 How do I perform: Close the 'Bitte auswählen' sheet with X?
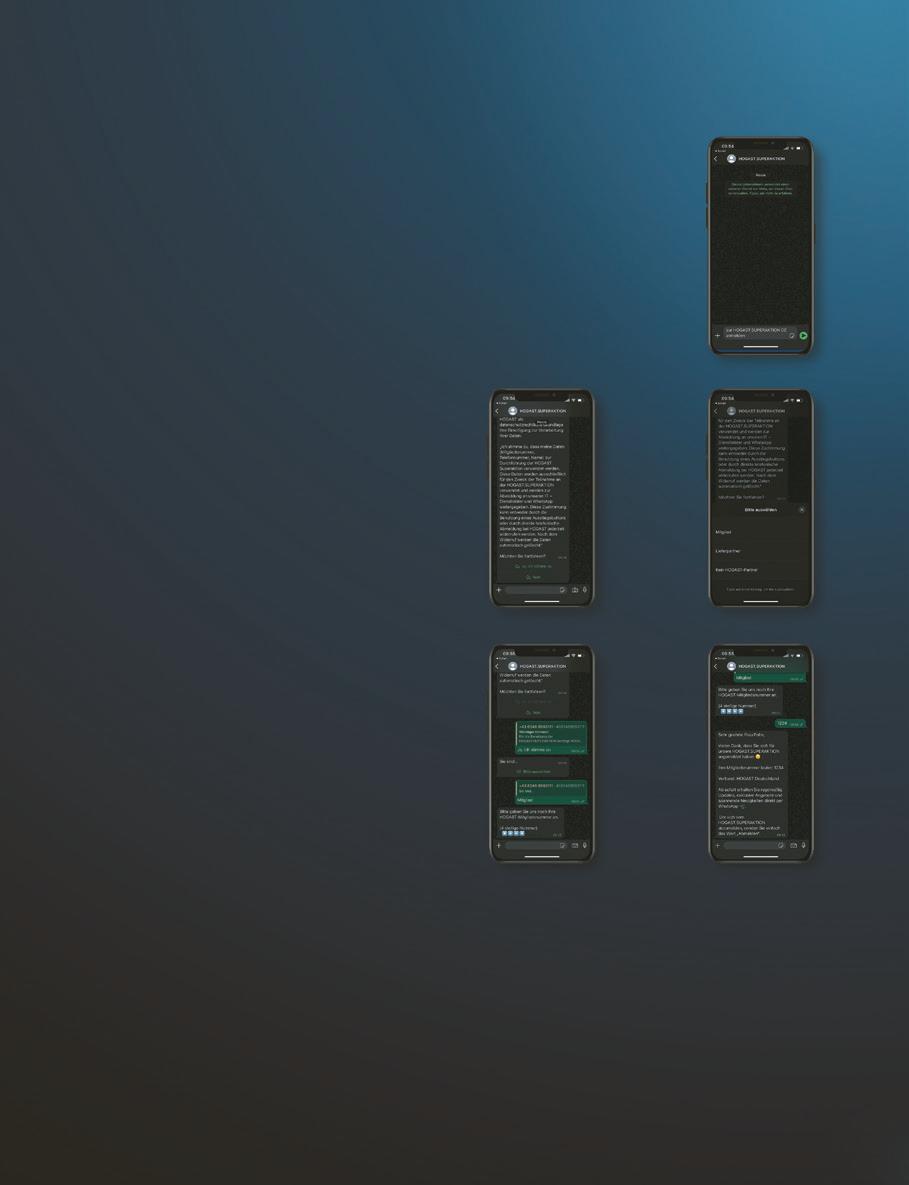click(802, 509)
